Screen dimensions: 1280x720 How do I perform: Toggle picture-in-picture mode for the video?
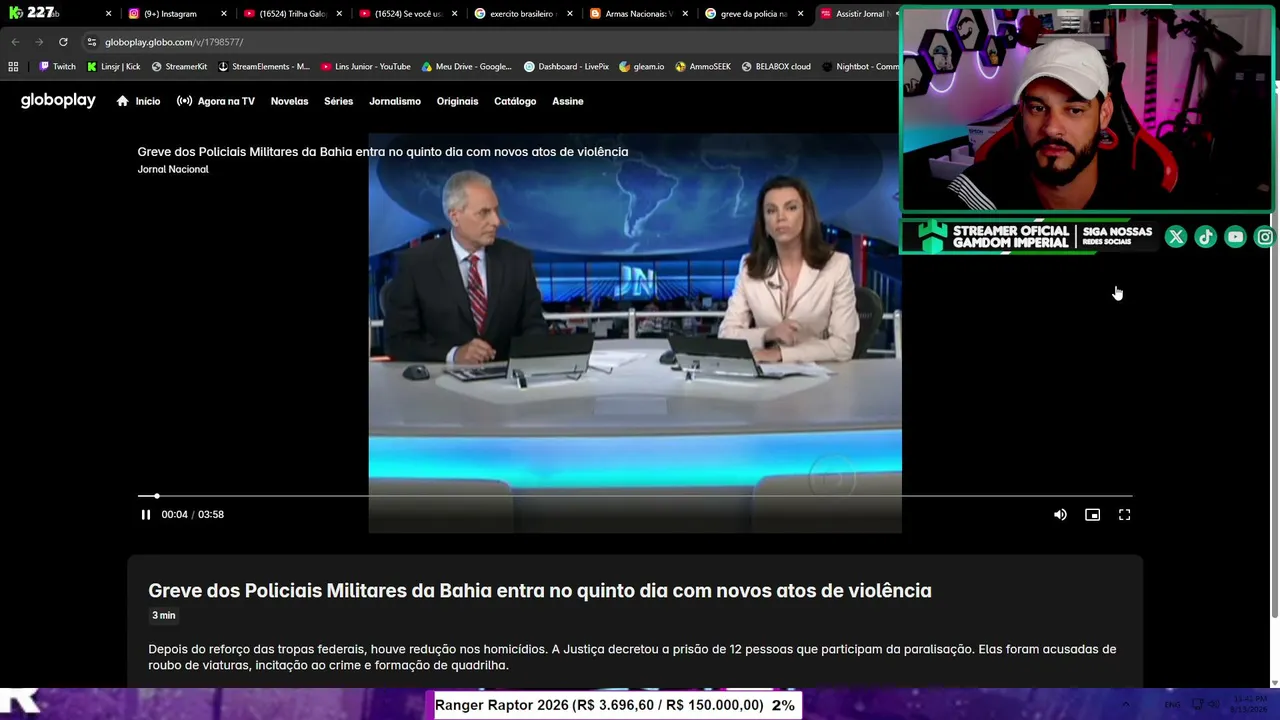(1092, 515)
